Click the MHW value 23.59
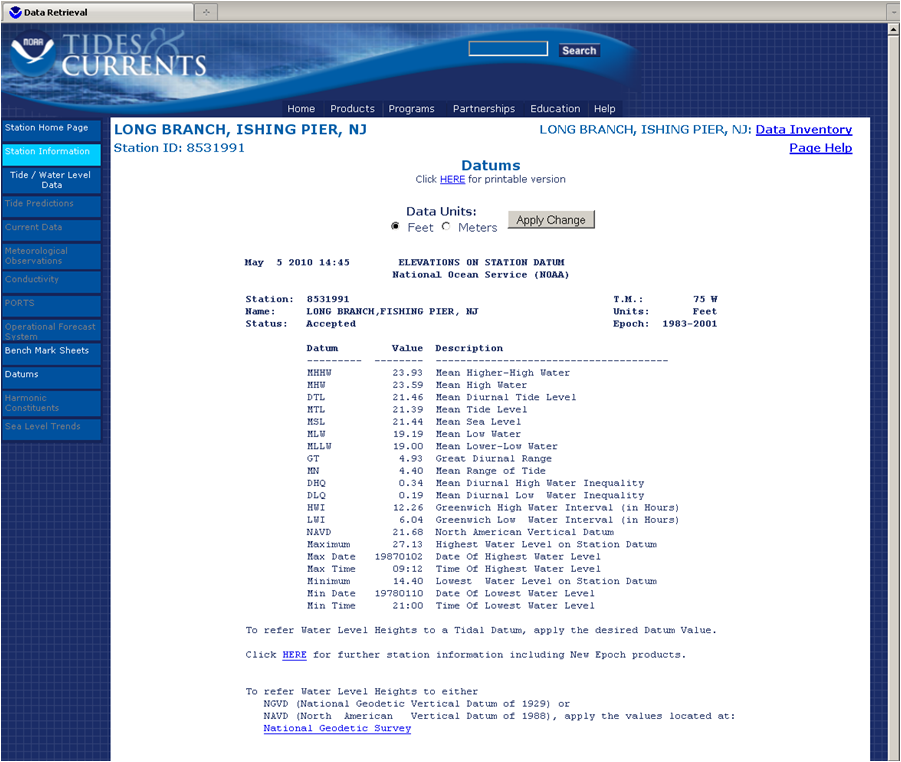The image size is (901, 762). click(x=407, y=385)
